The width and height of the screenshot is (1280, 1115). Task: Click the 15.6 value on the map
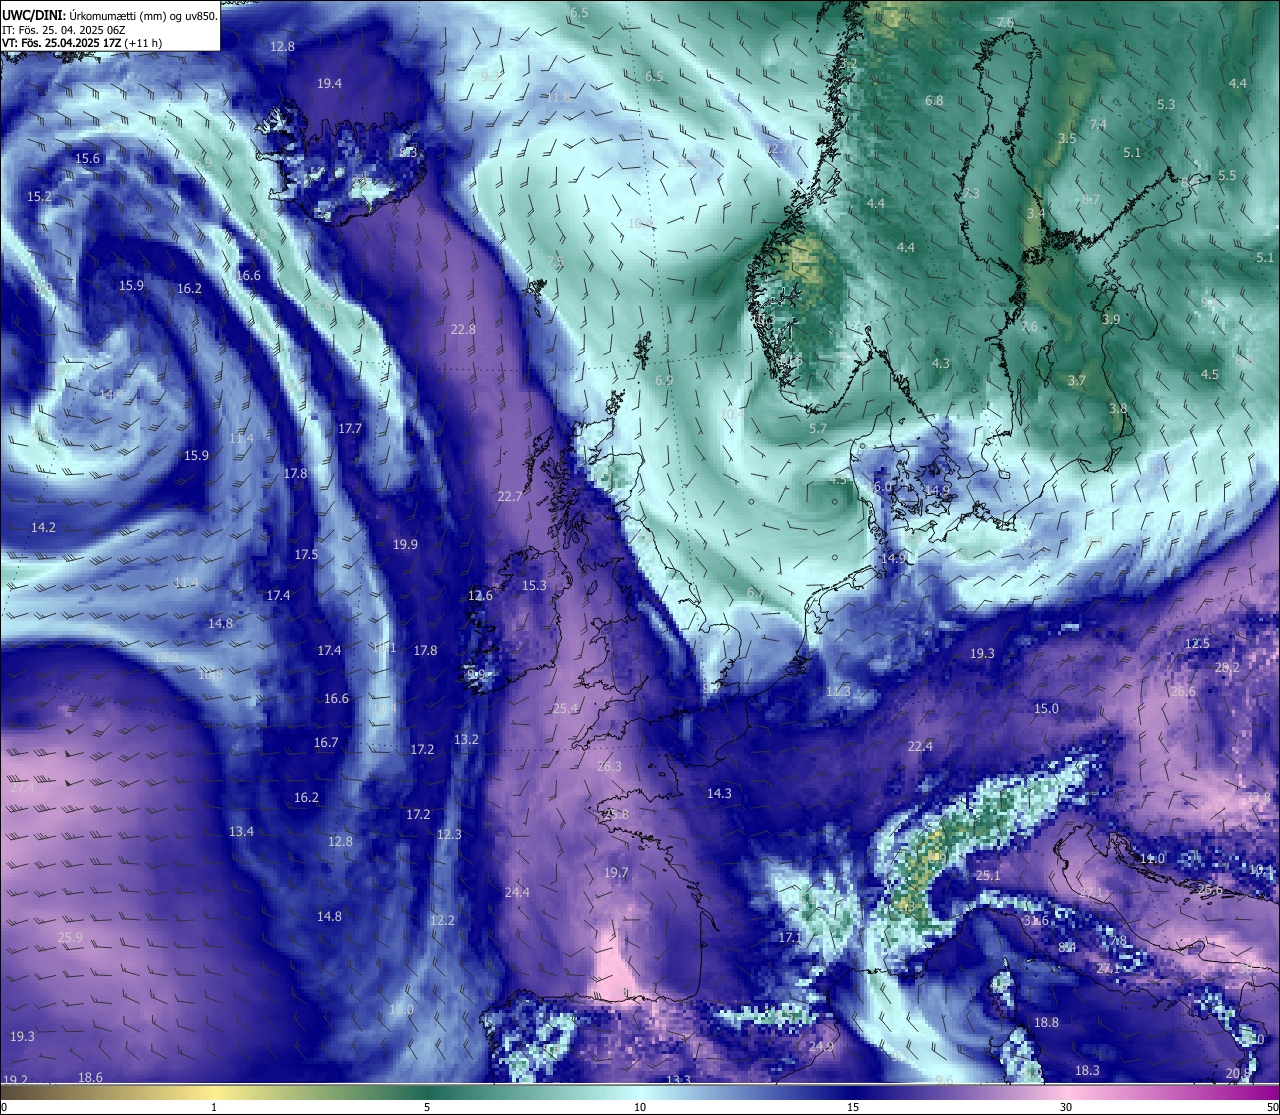click(88, 159)
